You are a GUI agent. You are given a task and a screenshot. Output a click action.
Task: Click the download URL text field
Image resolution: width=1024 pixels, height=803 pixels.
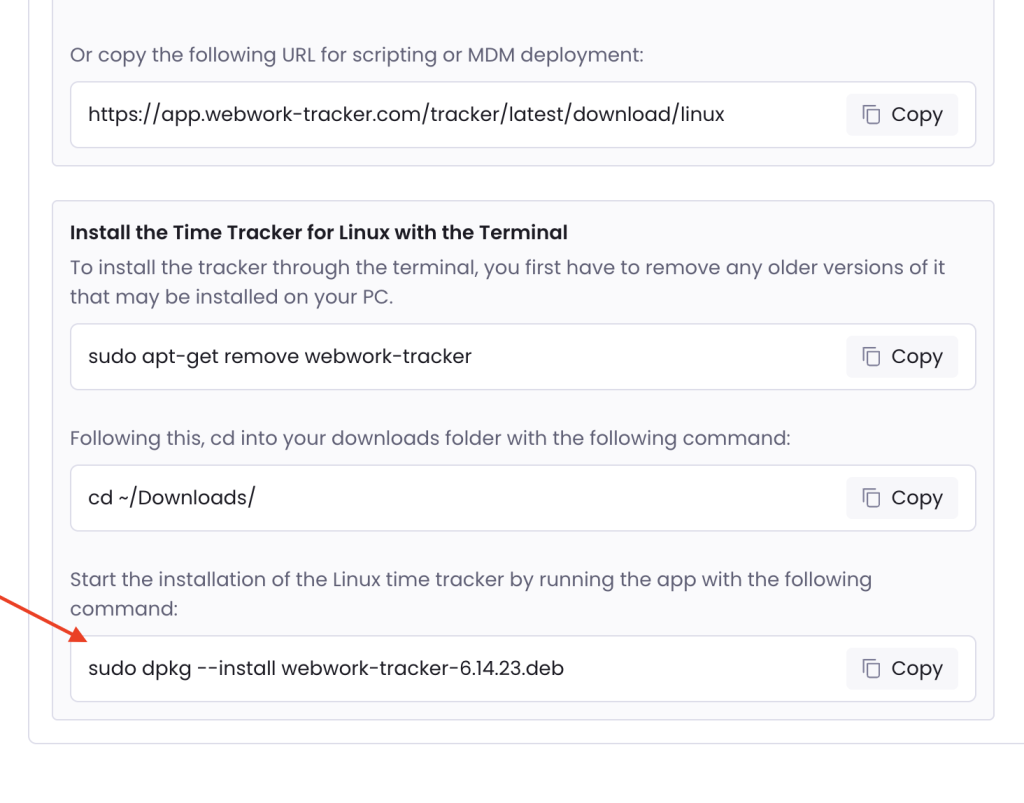point(522,115)
